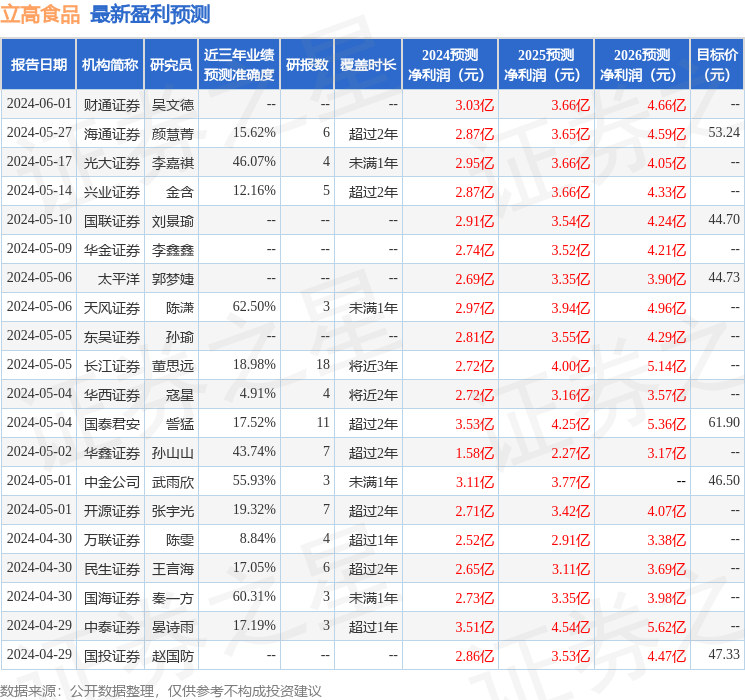Screen dimensions: 745x700
Task: Select the 研究员 column header
Action: coord(171,65)
